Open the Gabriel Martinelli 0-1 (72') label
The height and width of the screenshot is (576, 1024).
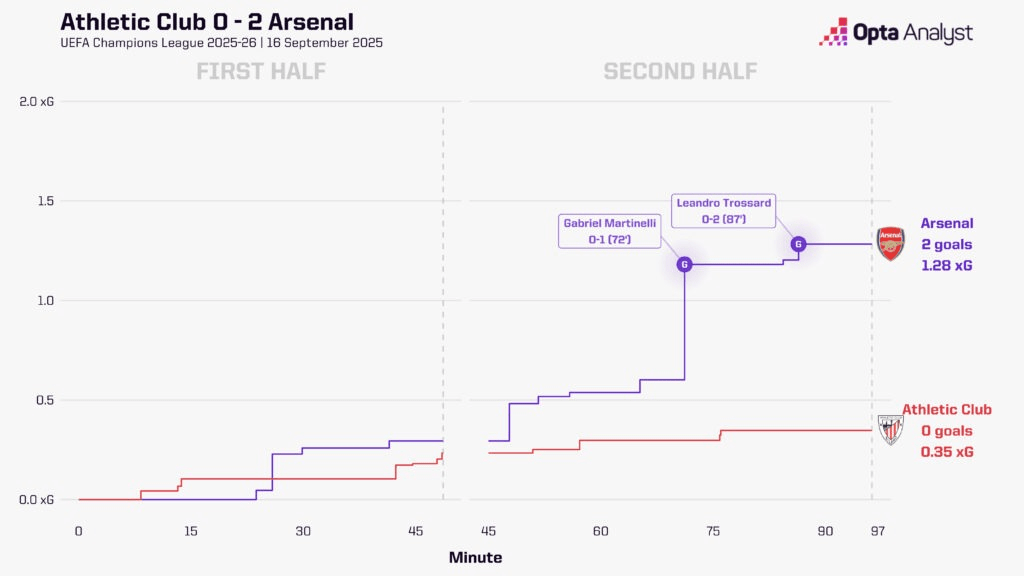click(611, 231)
